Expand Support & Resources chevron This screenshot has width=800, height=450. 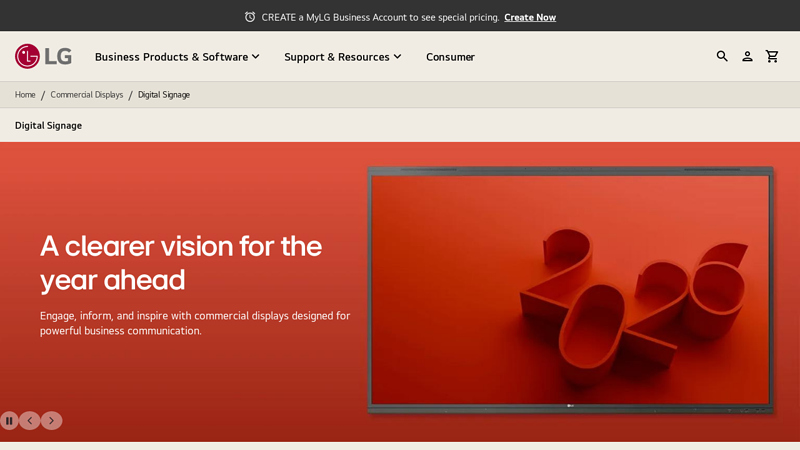tap(397, 57)
